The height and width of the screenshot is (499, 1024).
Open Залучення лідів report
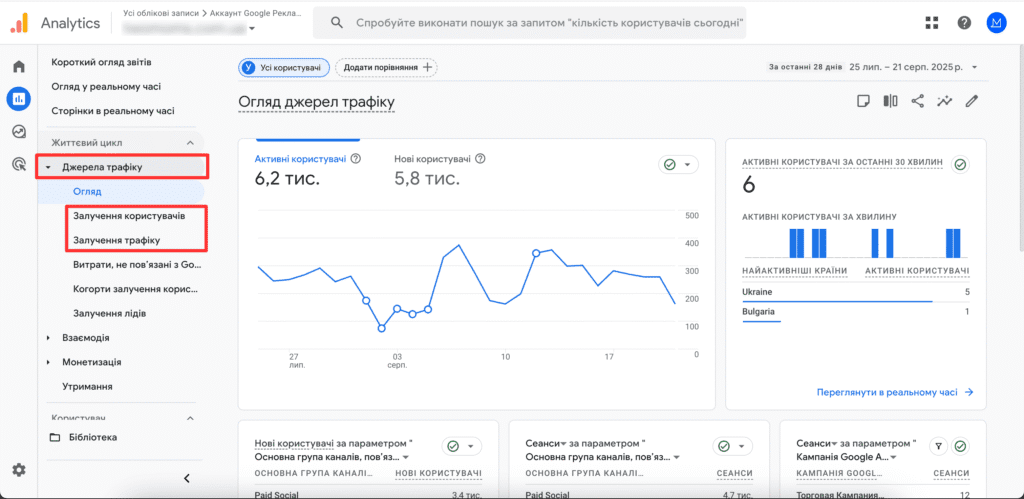pos(109,314)
